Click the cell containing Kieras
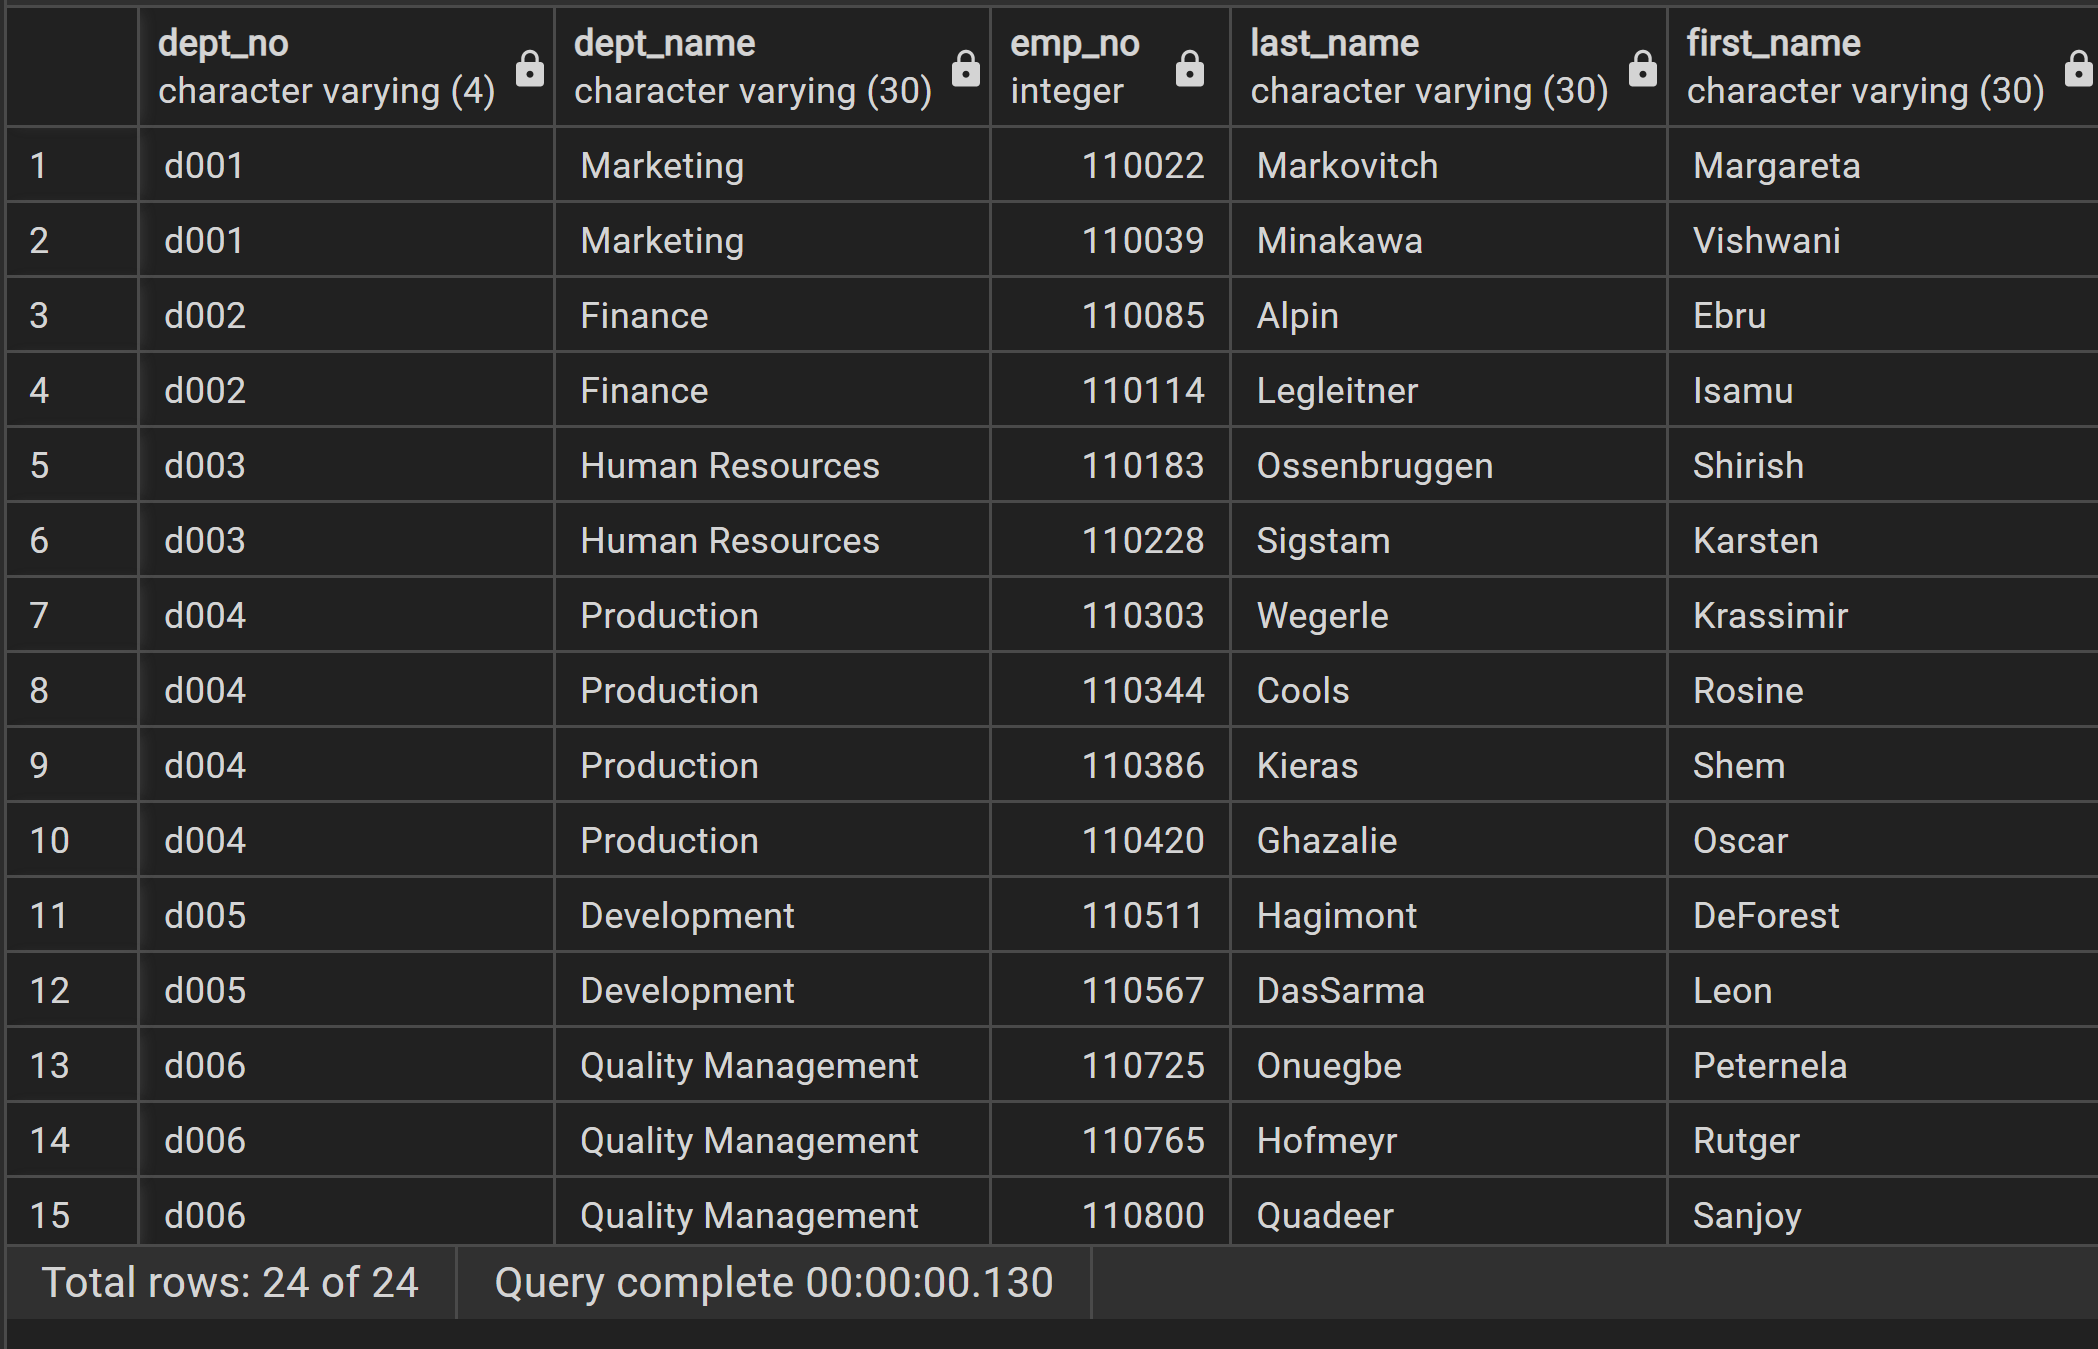 tap(1449, 765)
